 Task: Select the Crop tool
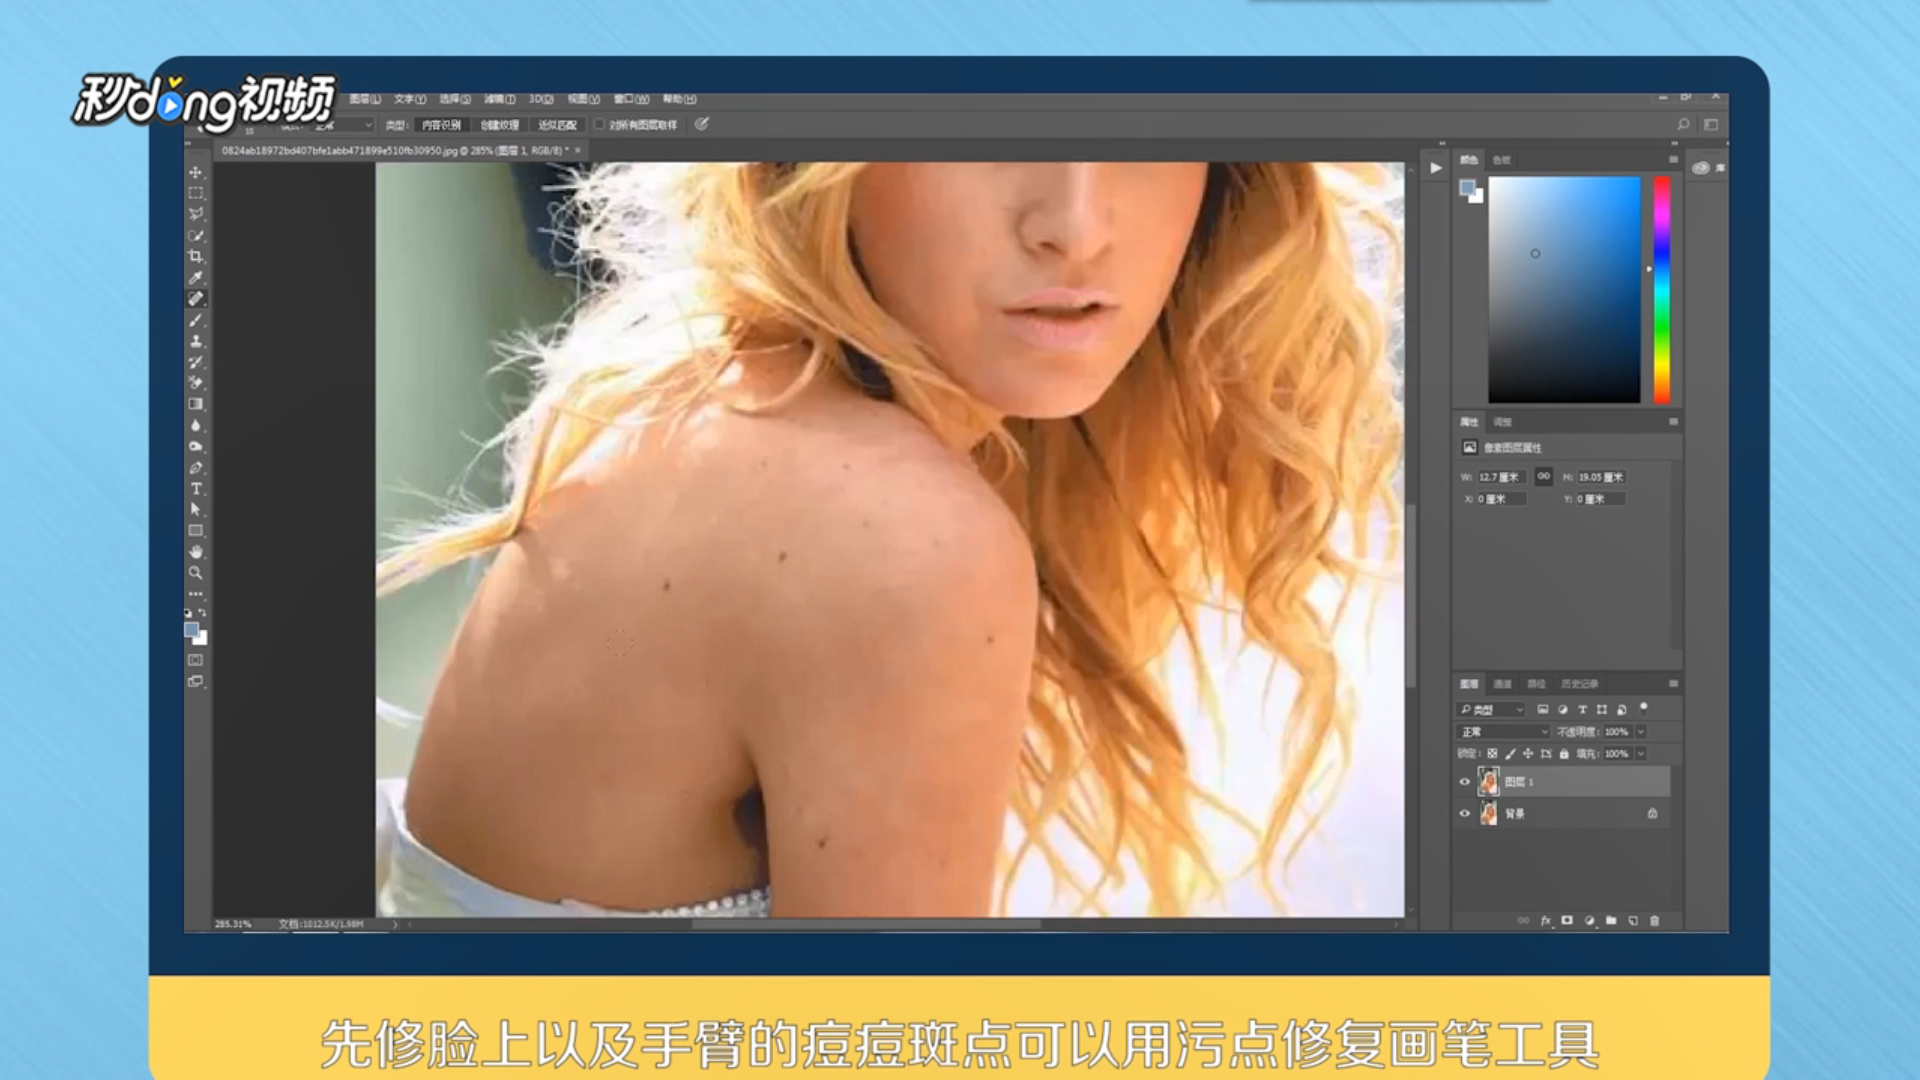pos(196,256)
